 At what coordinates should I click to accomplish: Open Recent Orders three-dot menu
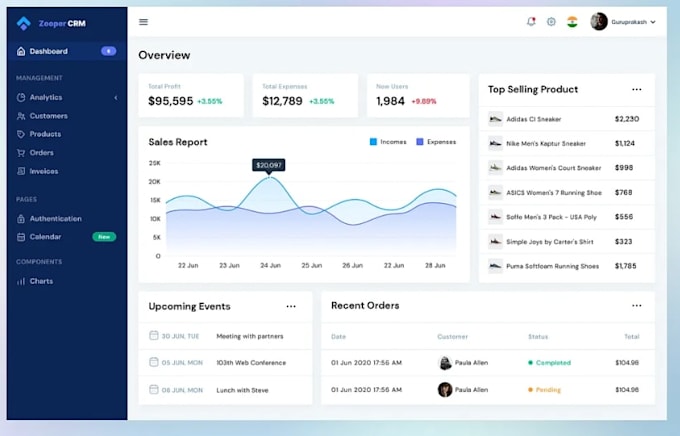637,305
